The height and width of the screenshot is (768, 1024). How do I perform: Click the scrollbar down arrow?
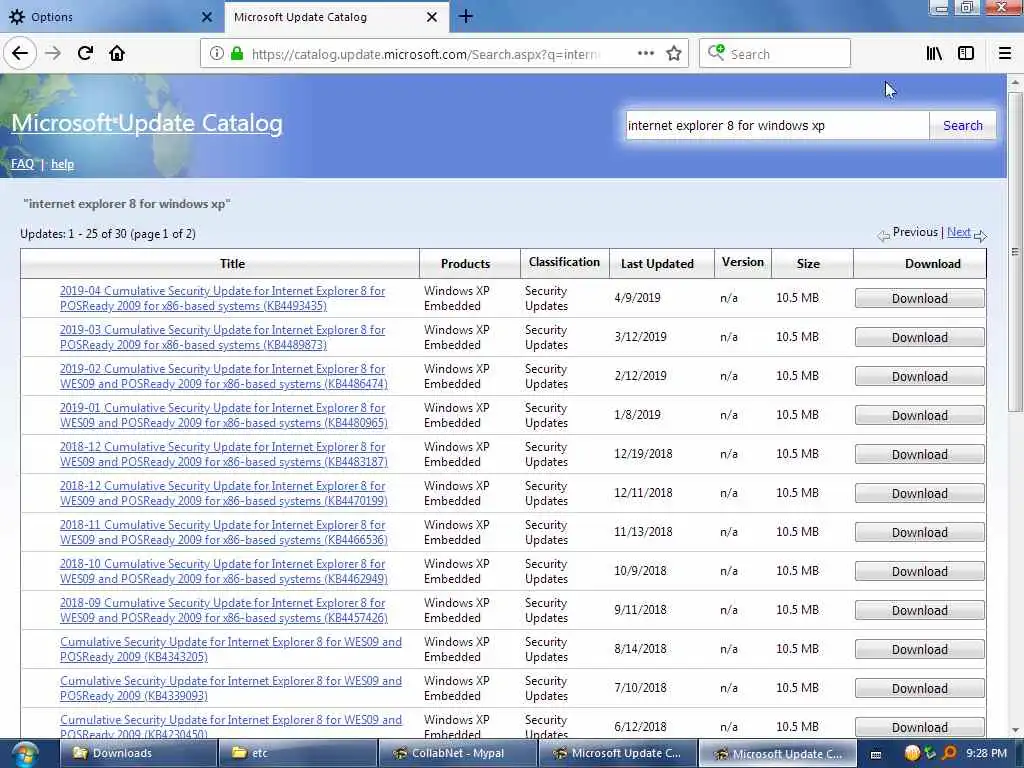pos(1015,729)
